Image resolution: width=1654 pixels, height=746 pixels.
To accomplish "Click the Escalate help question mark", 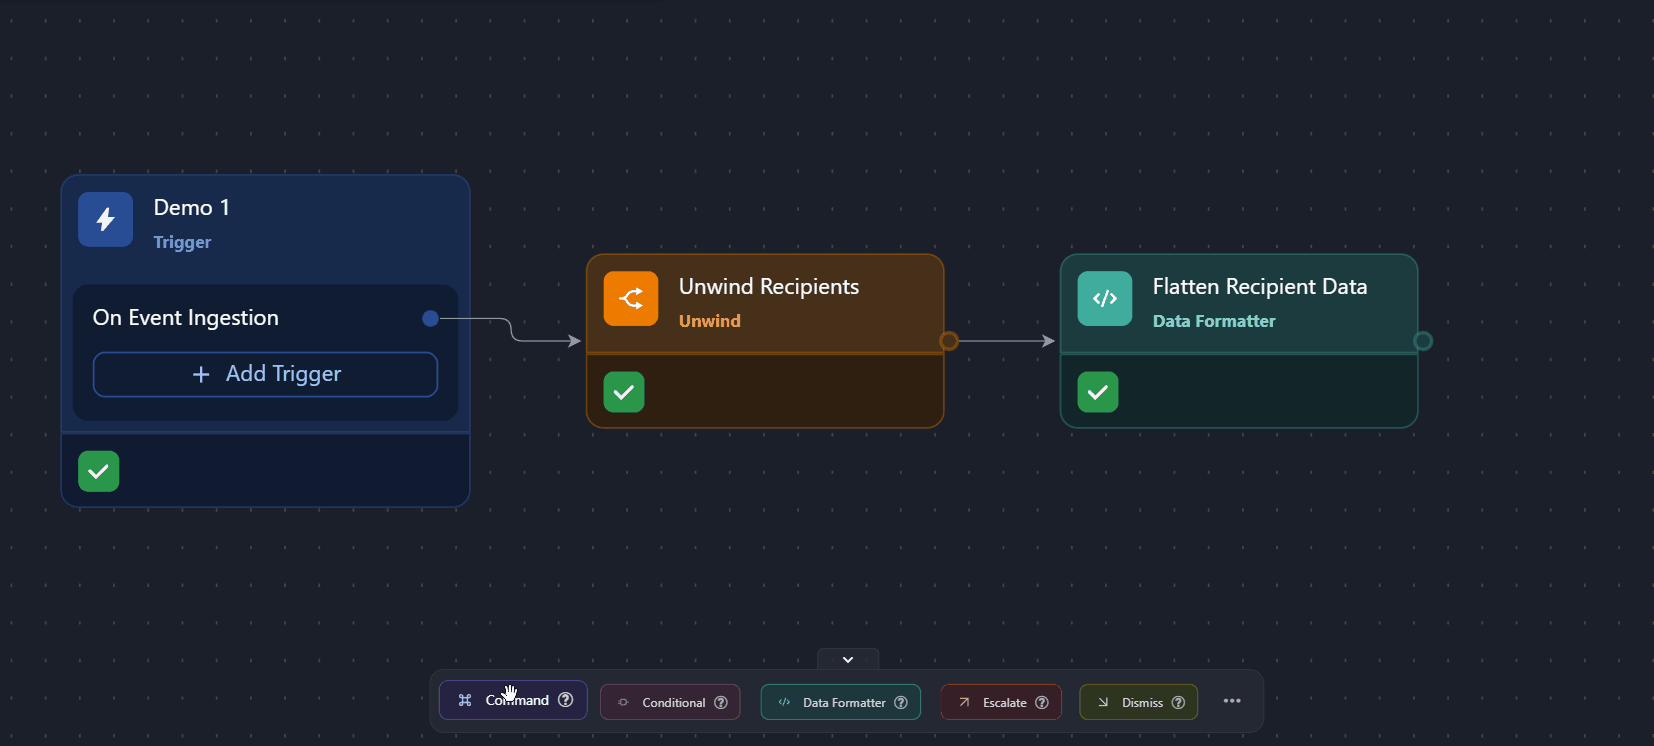I will [x=1042, y=703].
